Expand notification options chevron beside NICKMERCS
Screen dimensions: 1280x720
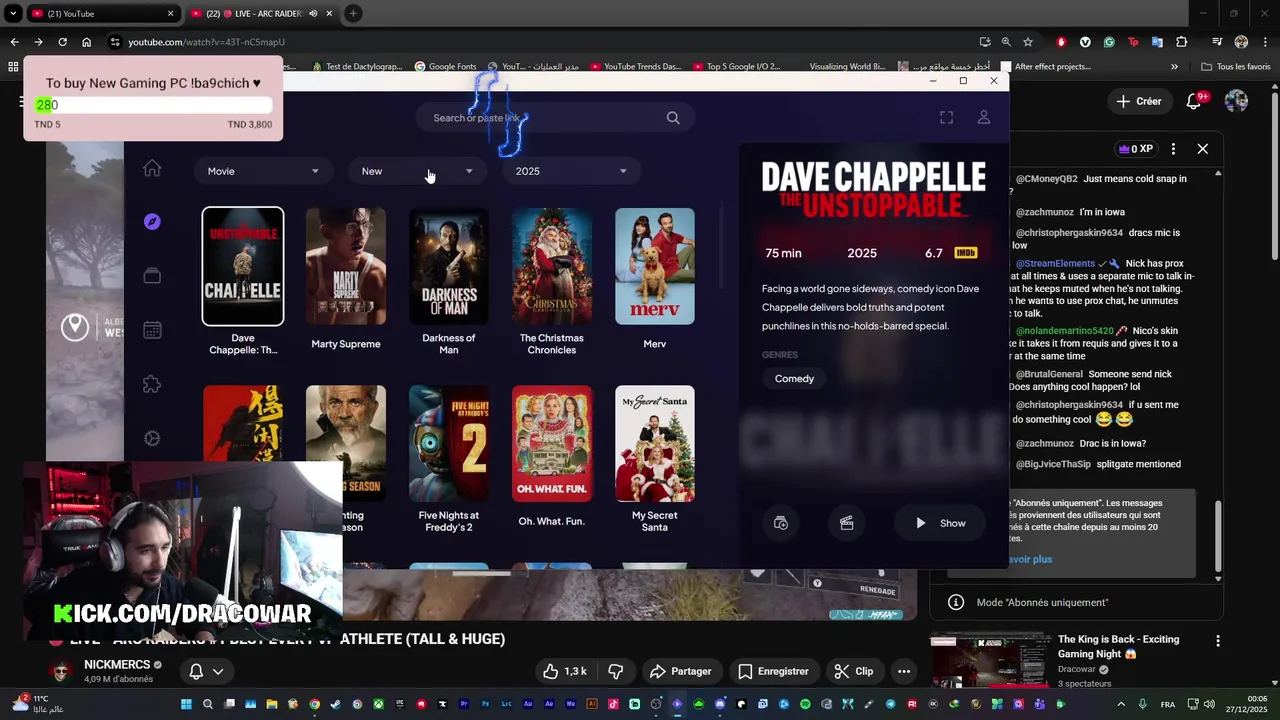pyautogui.click(x=217, y=671)
